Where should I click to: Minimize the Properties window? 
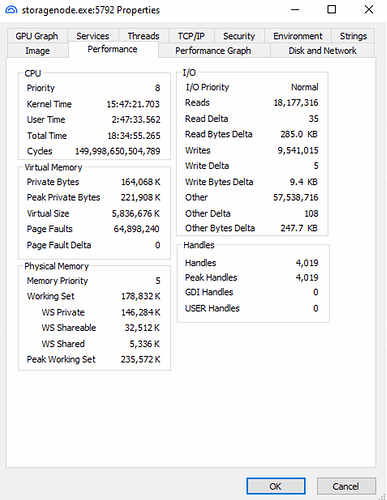(295, 9)
